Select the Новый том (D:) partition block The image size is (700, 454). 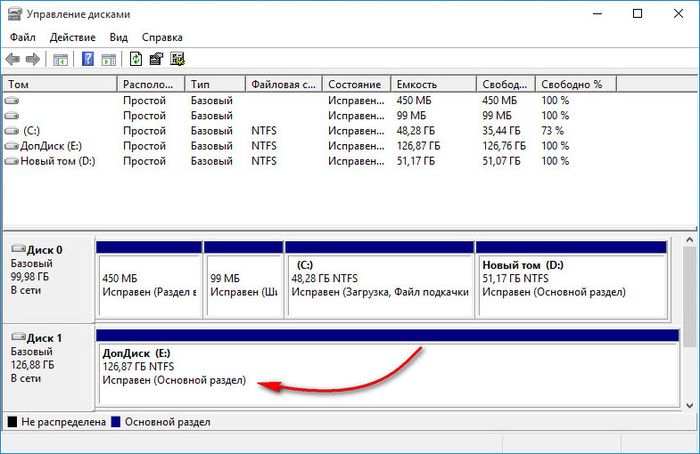(571, 279)
